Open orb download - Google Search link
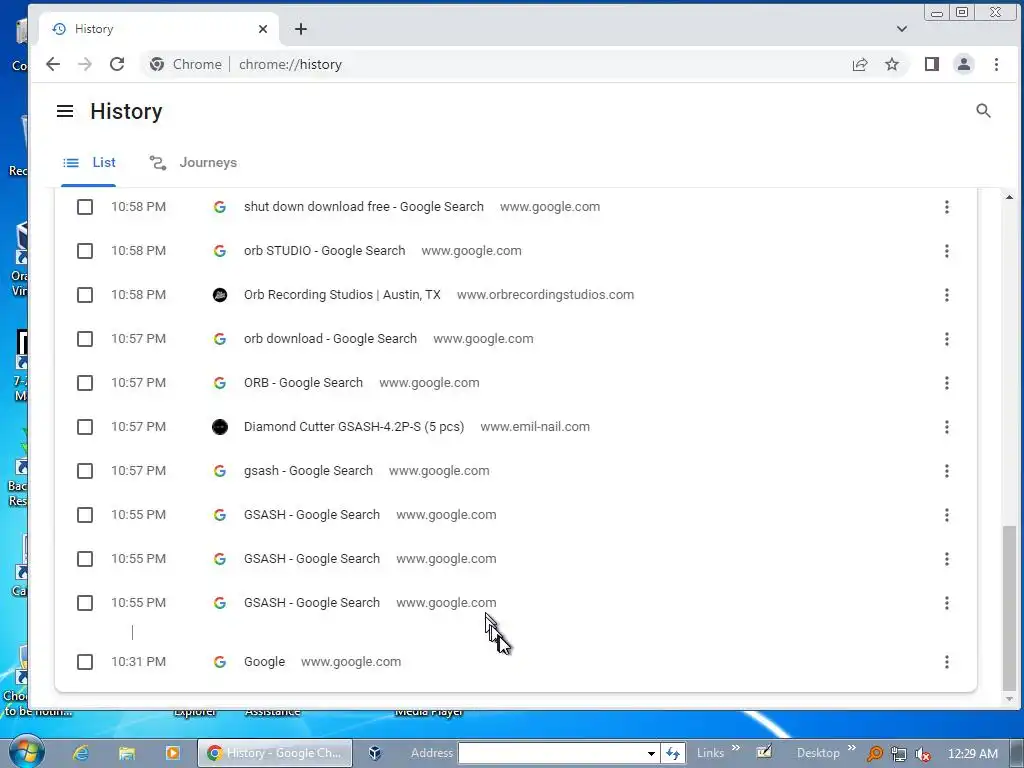The image size is (1024, 768). [330, 339]
